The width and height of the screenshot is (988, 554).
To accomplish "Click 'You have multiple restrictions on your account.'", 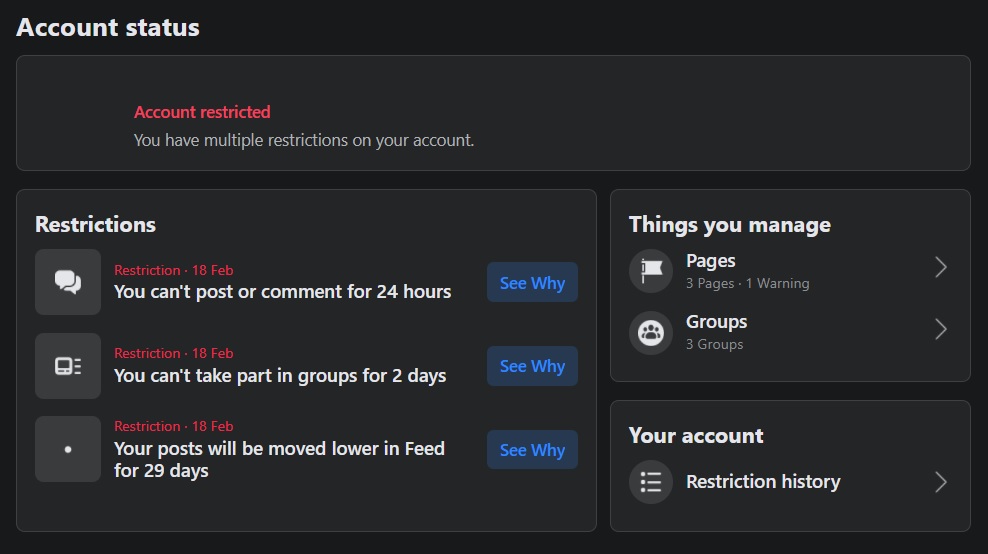I will [304, 140].
